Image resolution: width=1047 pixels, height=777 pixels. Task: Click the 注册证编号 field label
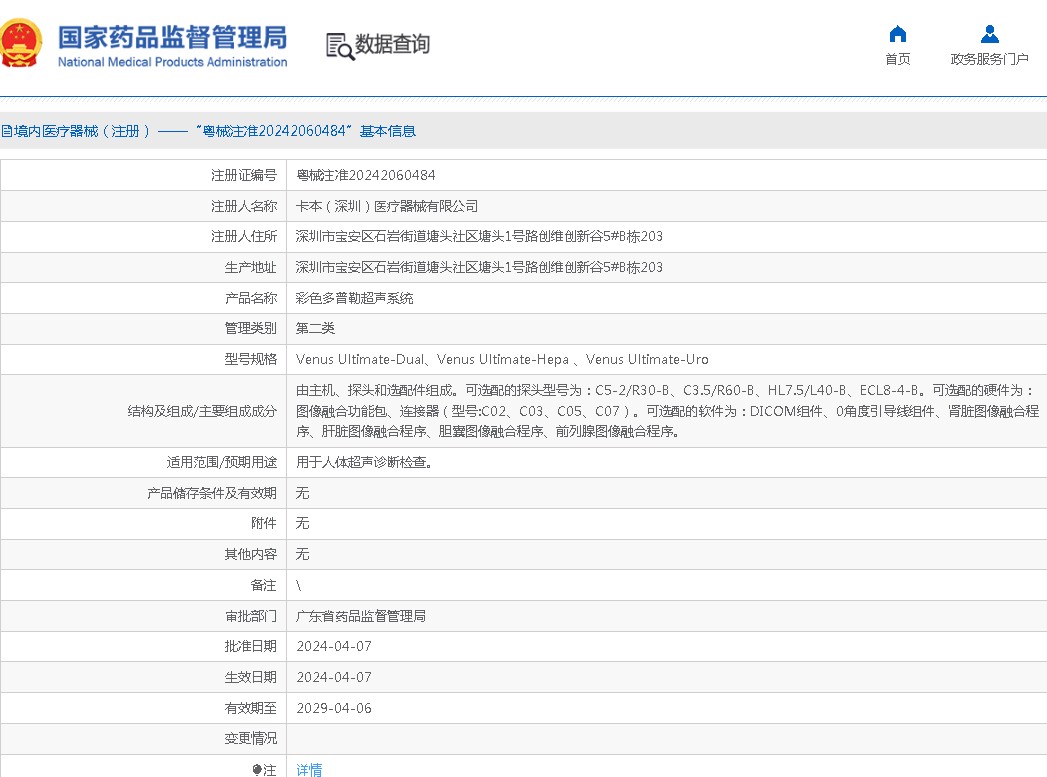(244, 176)
